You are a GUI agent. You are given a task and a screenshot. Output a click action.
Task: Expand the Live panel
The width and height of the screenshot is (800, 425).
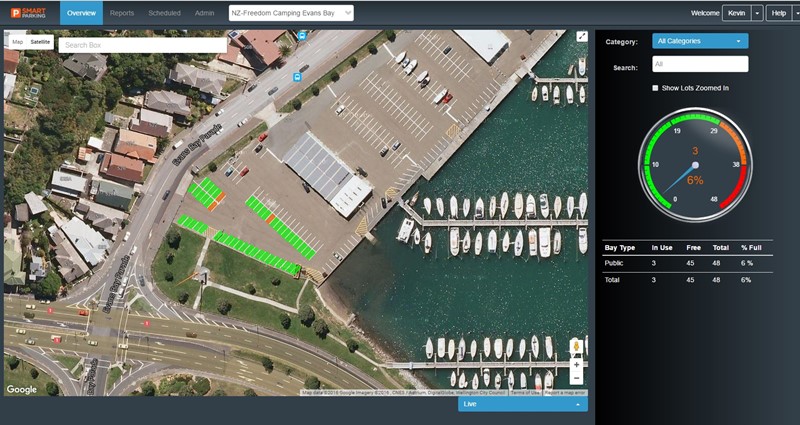pyautogui.click(x=522, y=404)
